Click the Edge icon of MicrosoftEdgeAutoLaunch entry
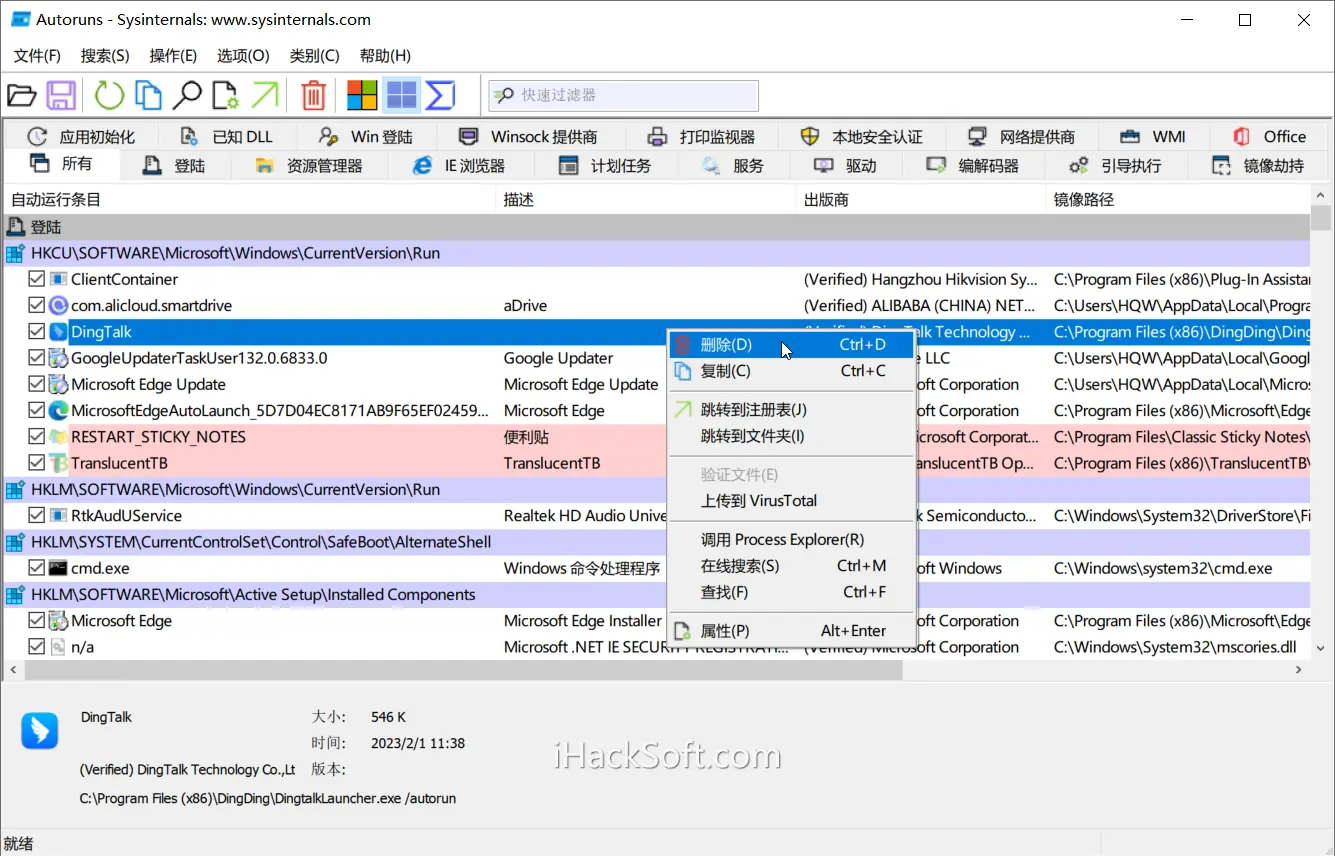Screen dimensions: 1335x856 (58, 410)
